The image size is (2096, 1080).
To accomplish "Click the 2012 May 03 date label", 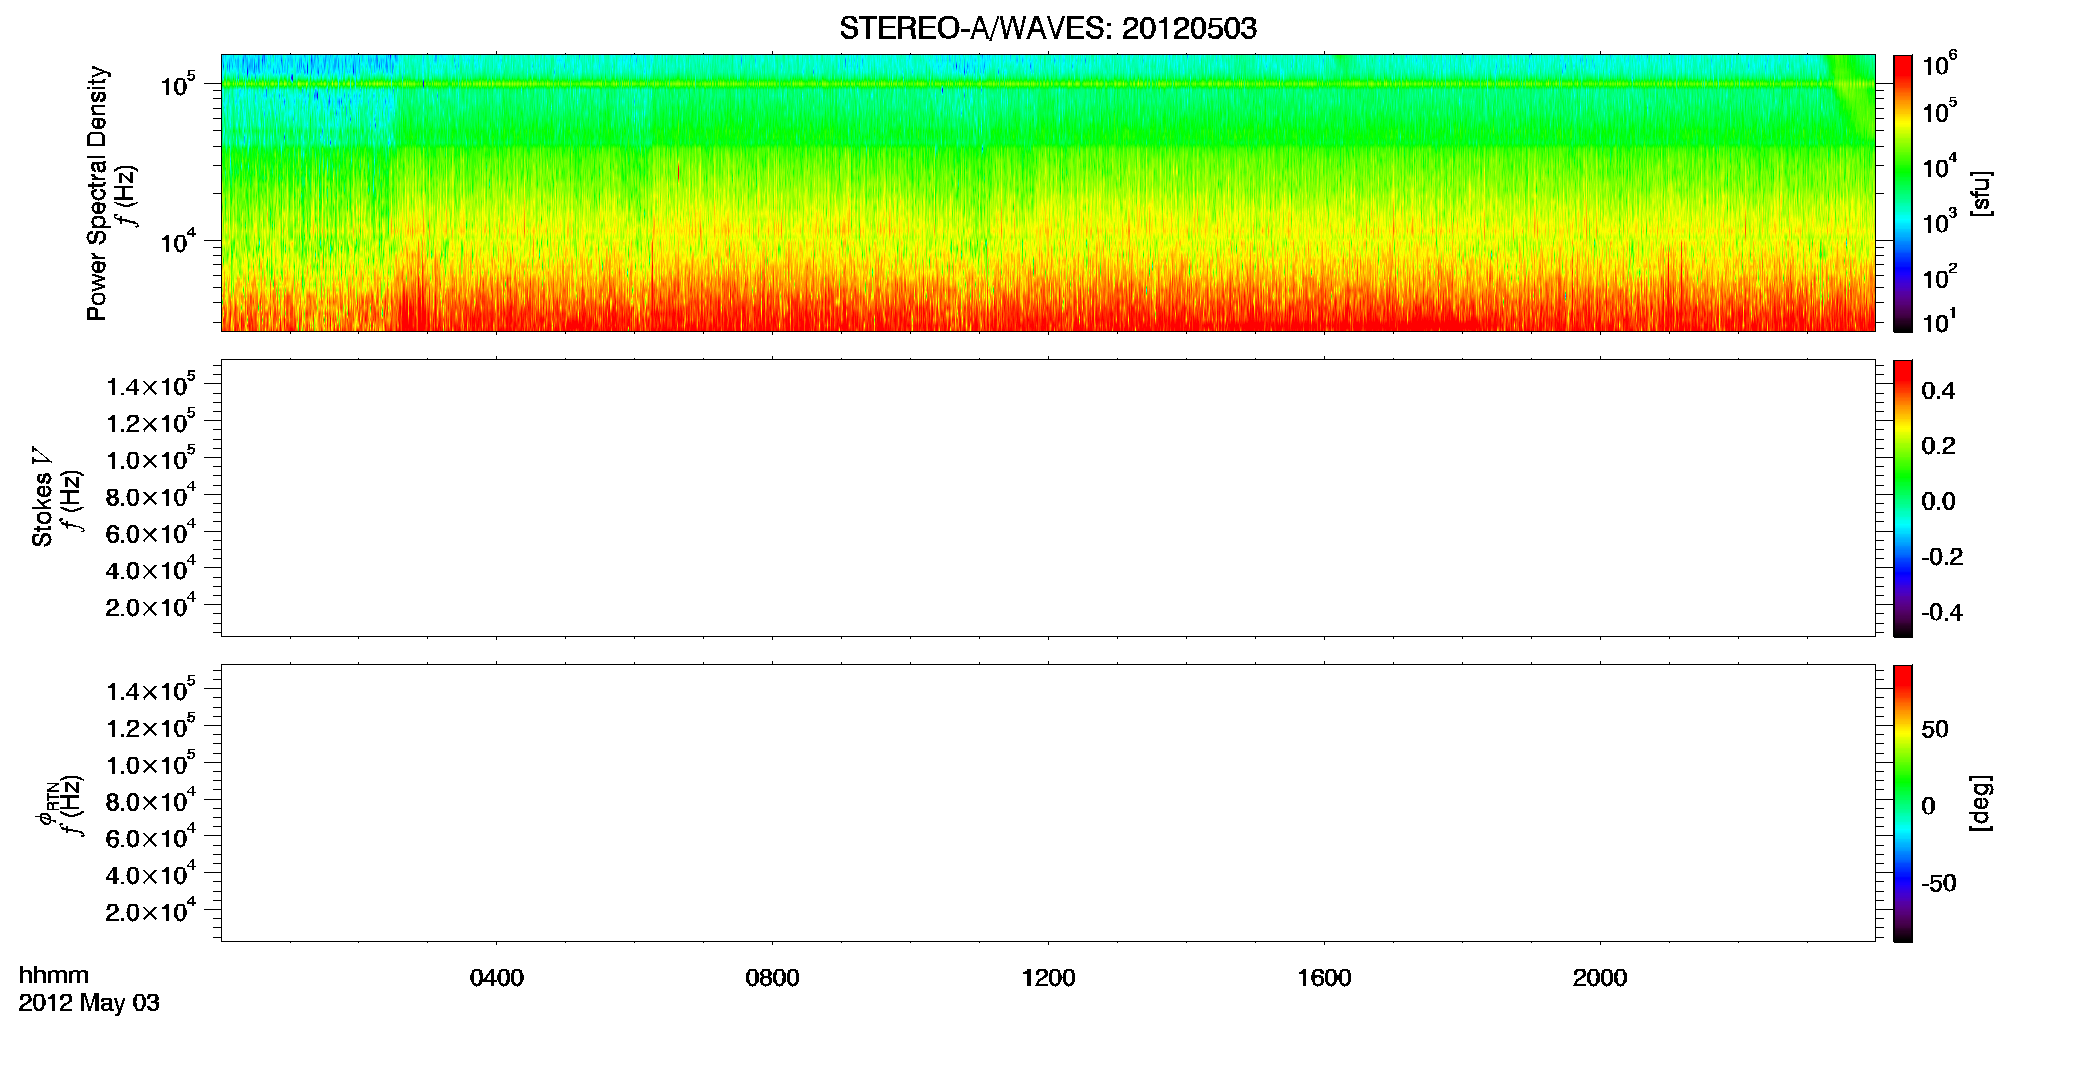I will (89, 1003).
